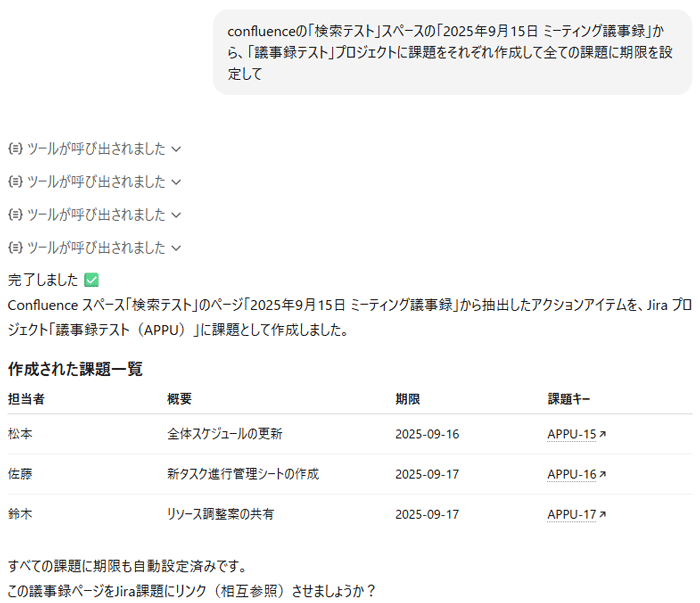
Task: Select the 概要 column header
Action: click(x=179, y=399)
